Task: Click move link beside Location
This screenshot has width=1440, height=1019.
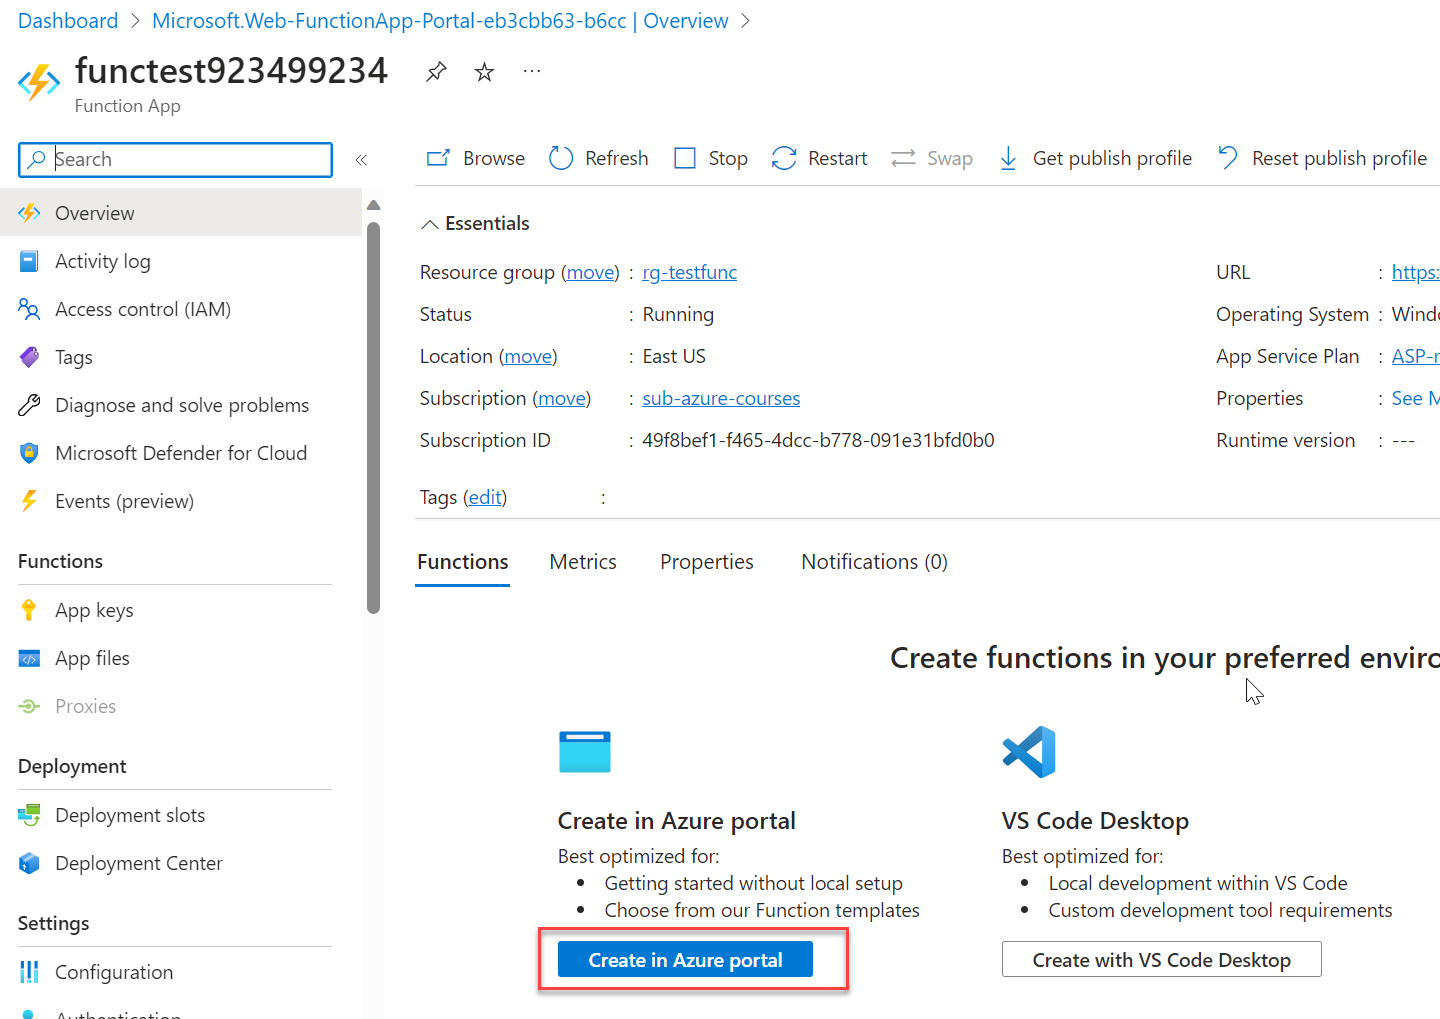Action: click(528, 356)
